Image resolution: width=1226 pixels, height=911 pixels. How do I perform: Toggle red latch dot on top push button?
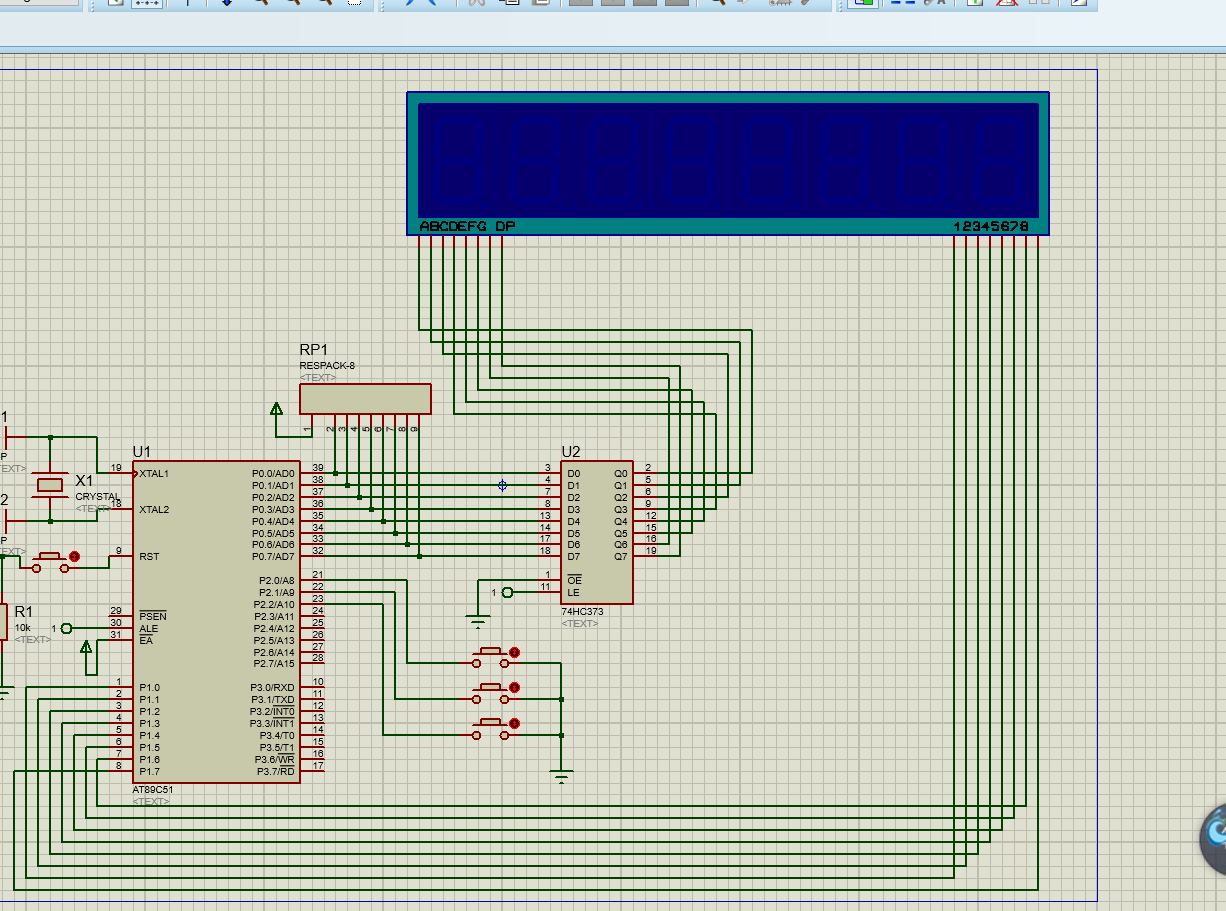[515, 652]
